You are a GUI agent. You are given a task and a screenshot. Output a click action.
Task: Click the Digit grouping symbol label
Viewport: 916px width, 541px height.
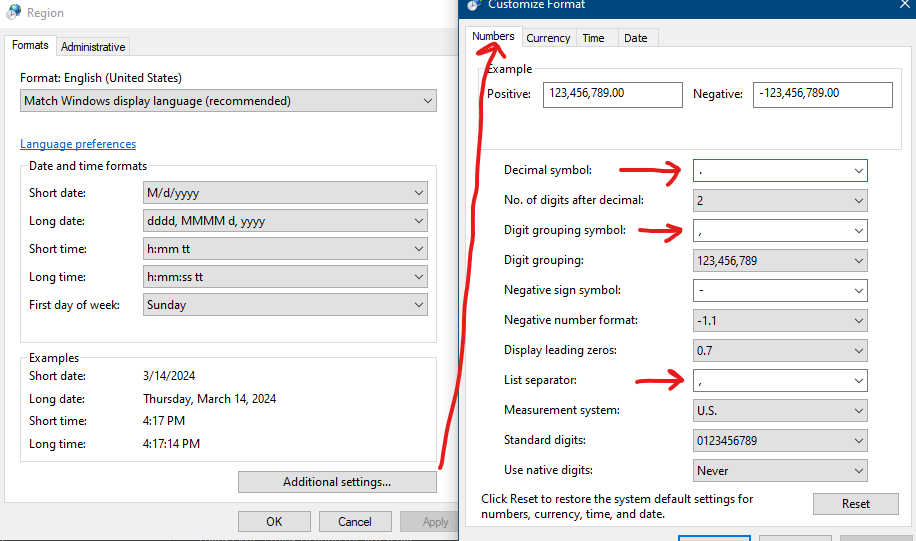pyautogui.click(x=565, y=230)
